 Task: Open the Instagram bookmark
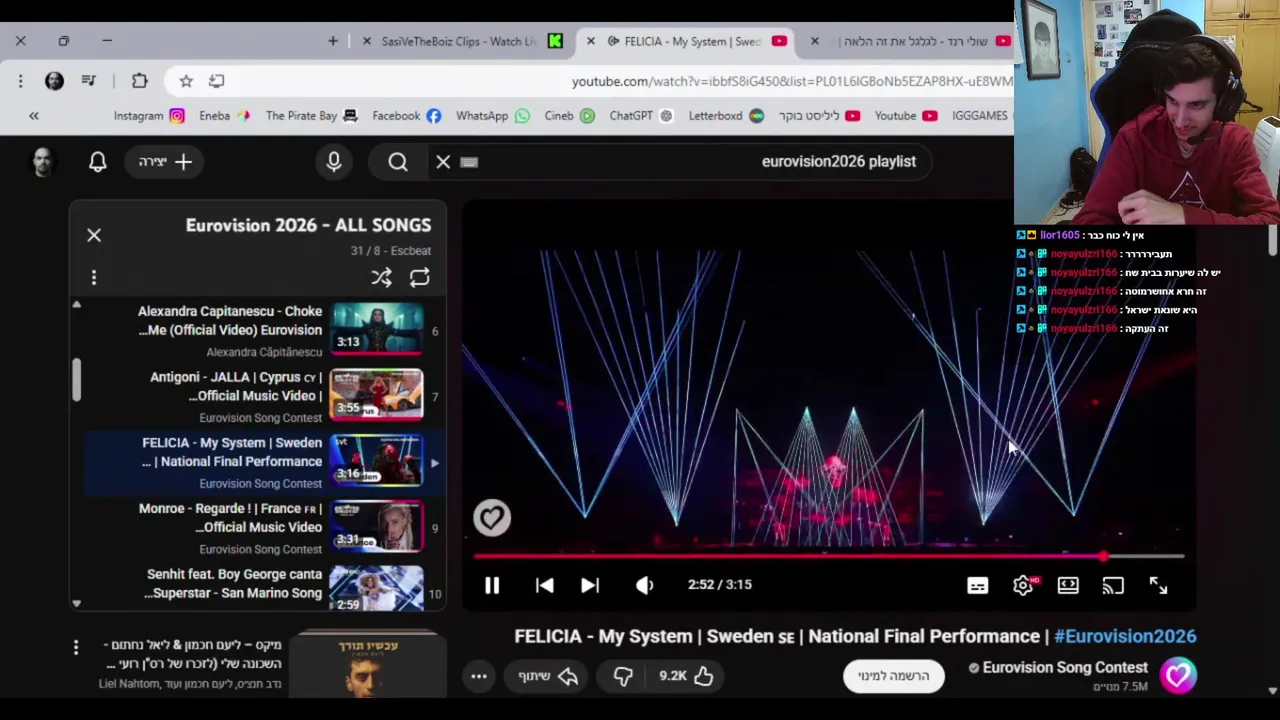point(149,116)
